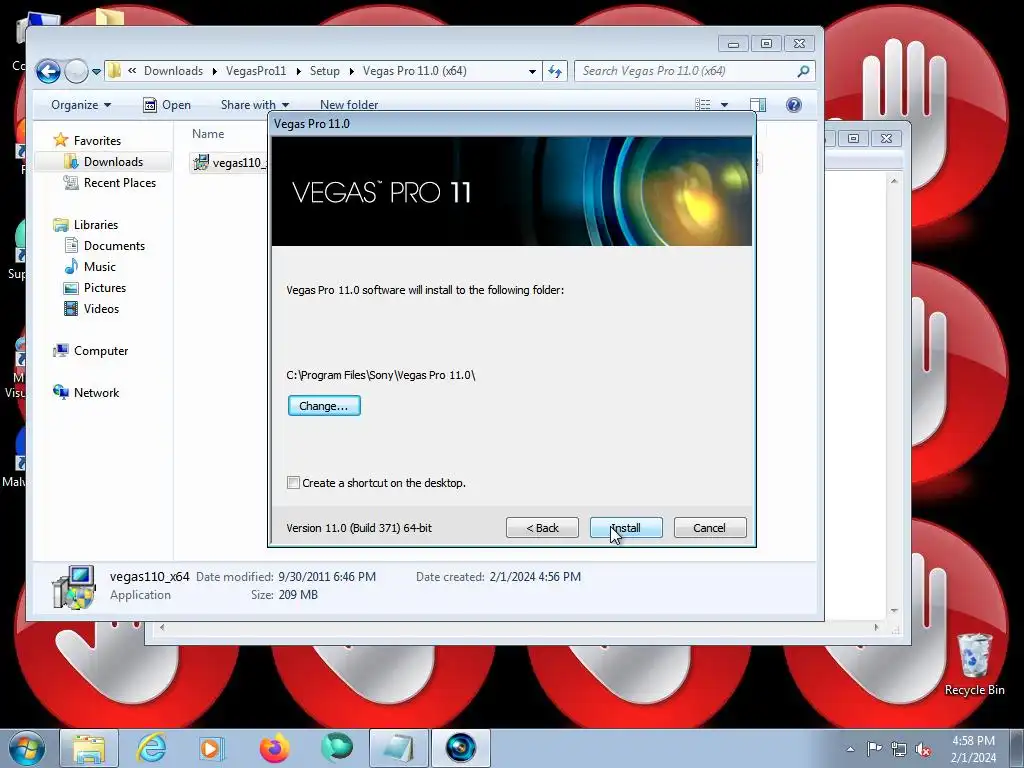Open Windows Explorer from taskbar
Image resolution: width=1024 pixels, height=768 pixels.
(x=89, y=748)
